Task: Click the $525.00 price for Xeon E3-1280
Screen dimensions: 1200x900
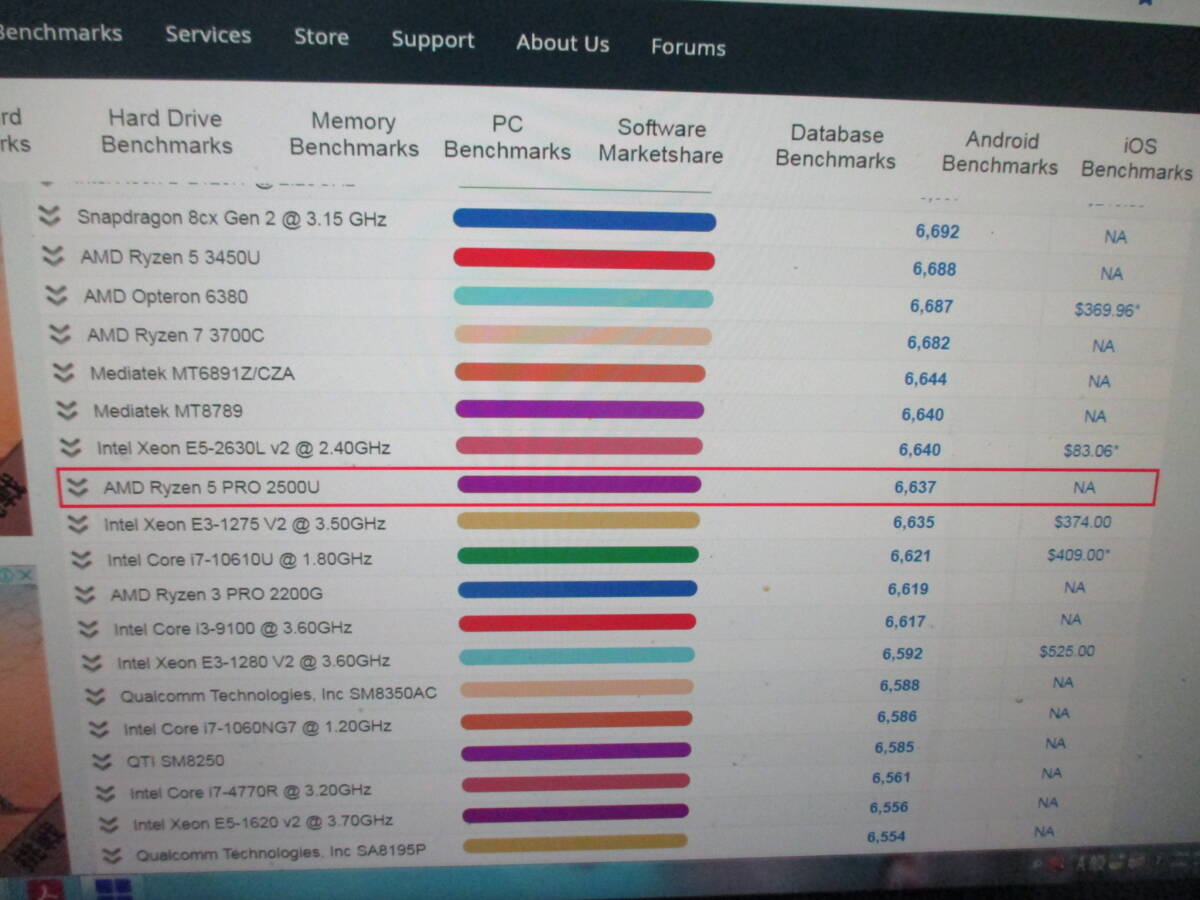Action: tap(1067, 651)
